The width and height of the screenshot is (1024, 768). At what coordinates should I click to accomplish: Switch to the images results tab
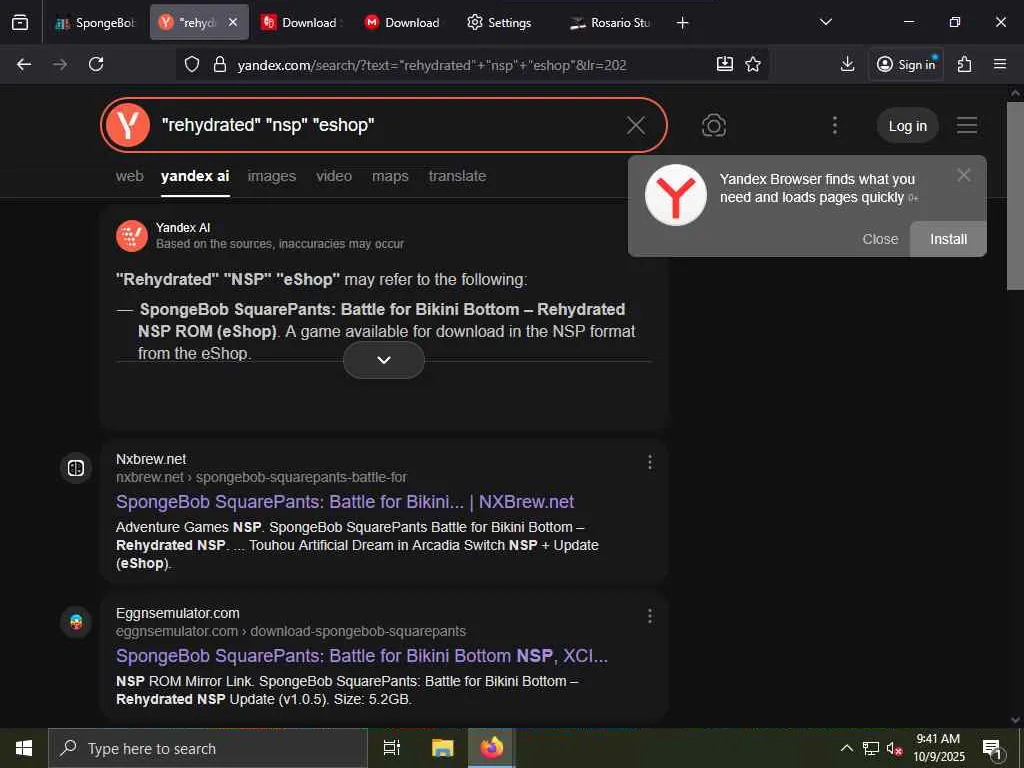[272, 176]
